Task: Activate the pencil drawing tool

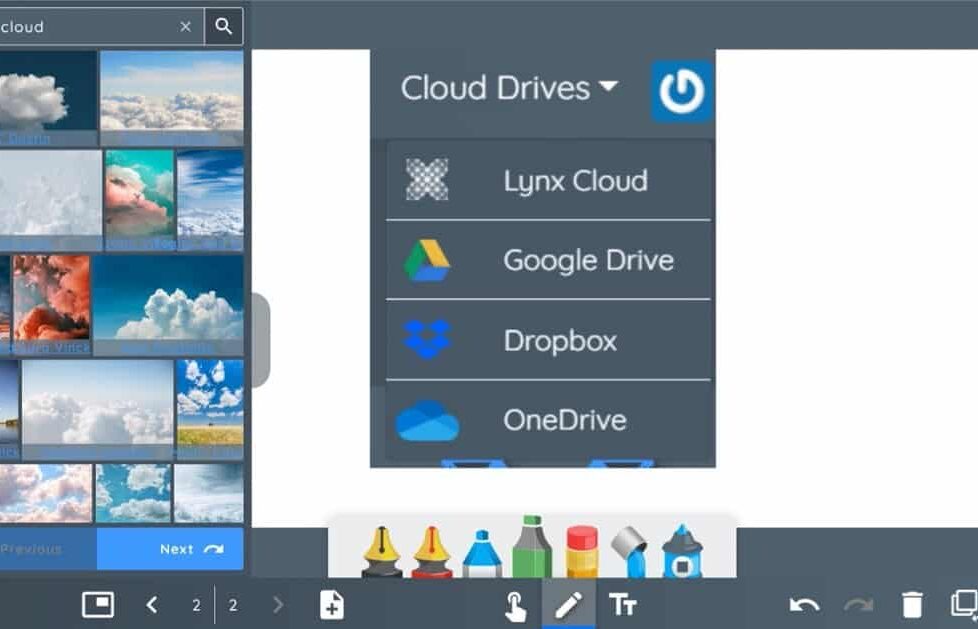Action: (x=568, y=605)
